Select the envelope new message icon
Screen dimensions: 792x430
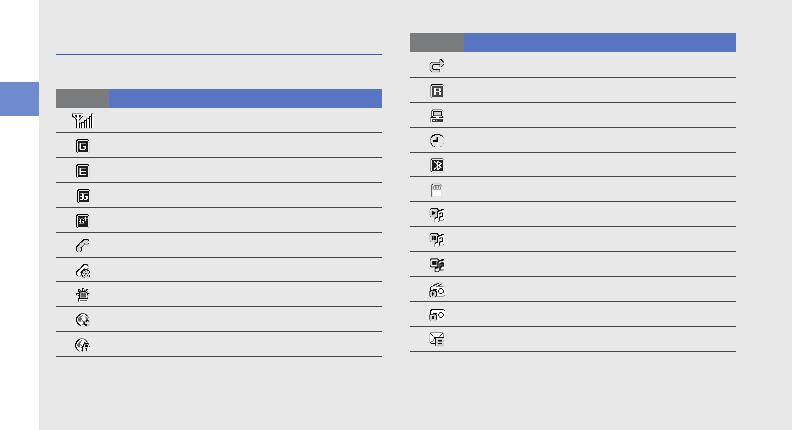pos(437,339)
